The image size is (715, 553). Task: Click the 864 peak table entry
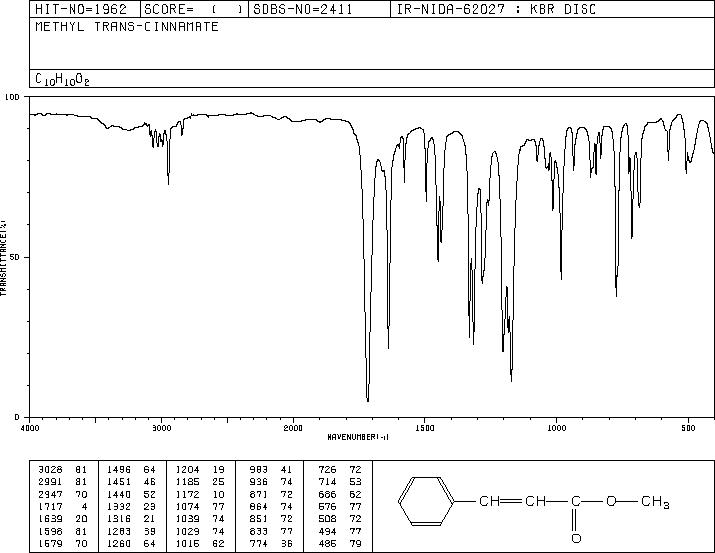[x=271, y=506]
